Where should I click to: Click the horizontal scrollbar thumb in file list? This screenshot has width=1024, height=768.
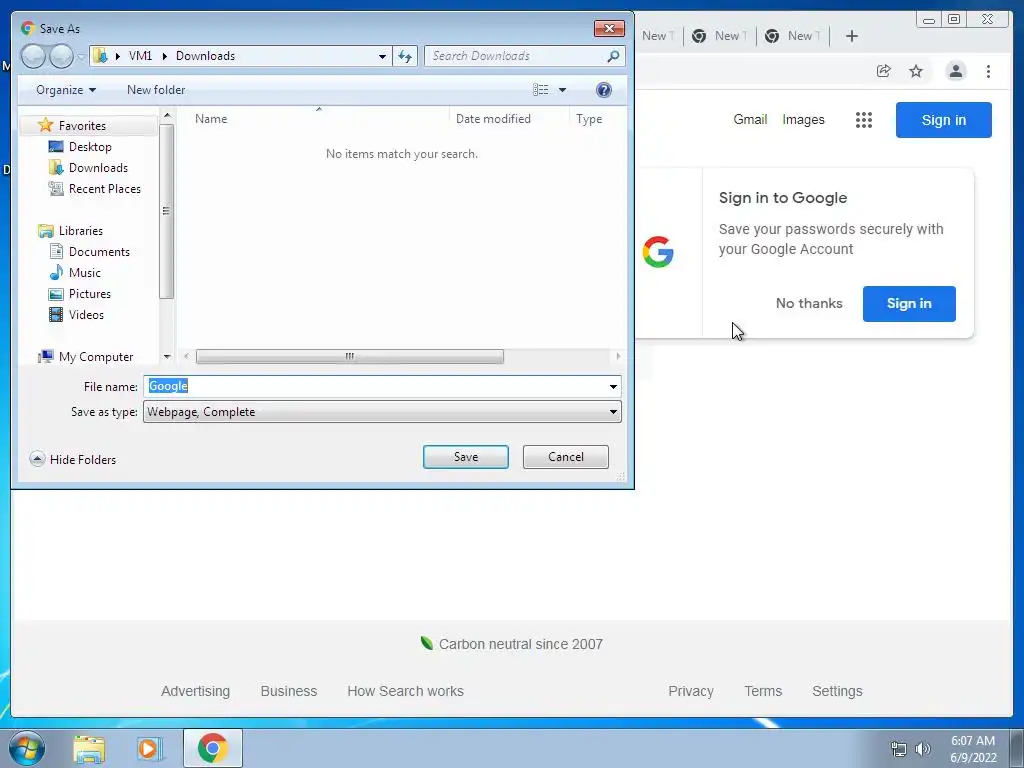pos(349,357)
